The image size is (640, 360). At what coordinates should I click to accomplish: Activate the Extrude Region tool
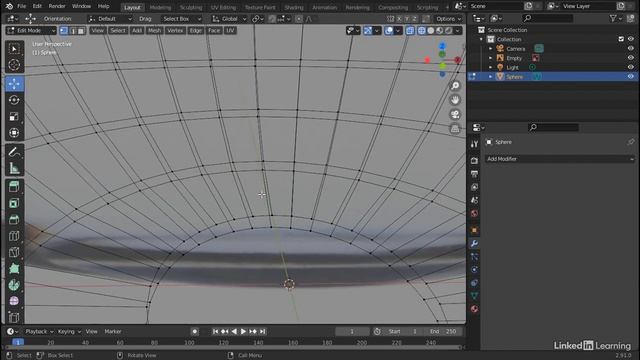pos(14,187)
